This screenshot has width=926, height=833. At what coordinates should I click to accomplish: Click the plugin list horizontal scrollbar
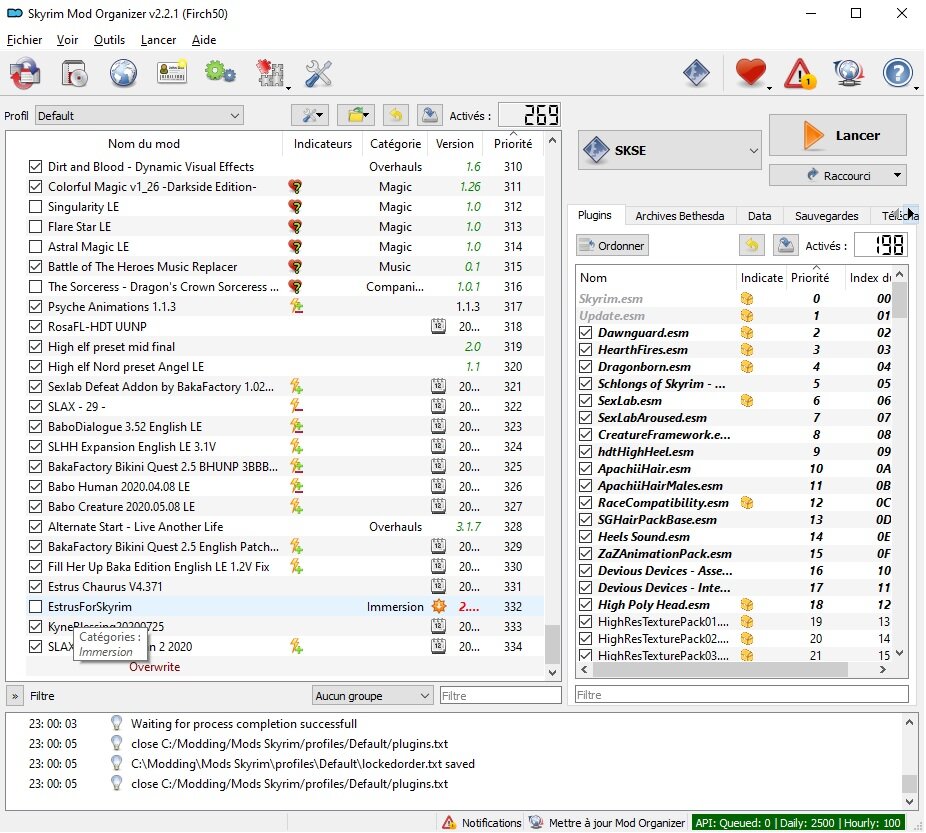pyautogui.click(x=719, y=669)
